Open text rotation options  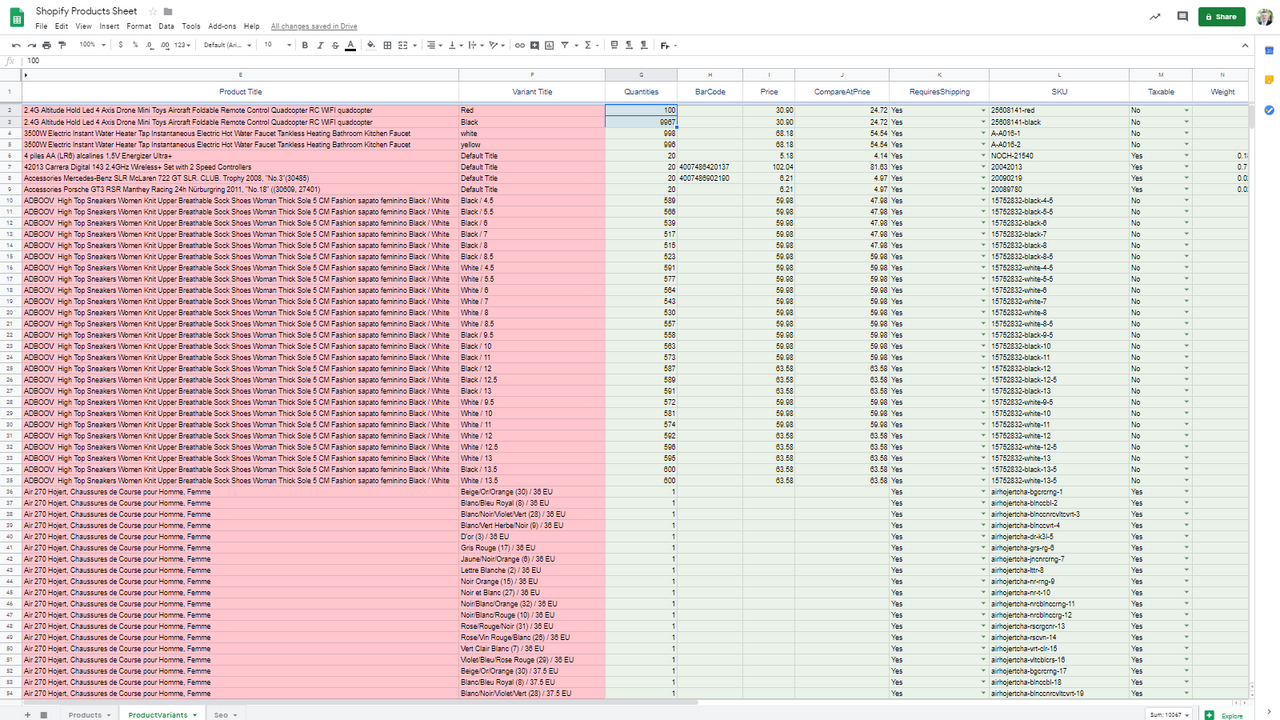[x=497, y=45]
